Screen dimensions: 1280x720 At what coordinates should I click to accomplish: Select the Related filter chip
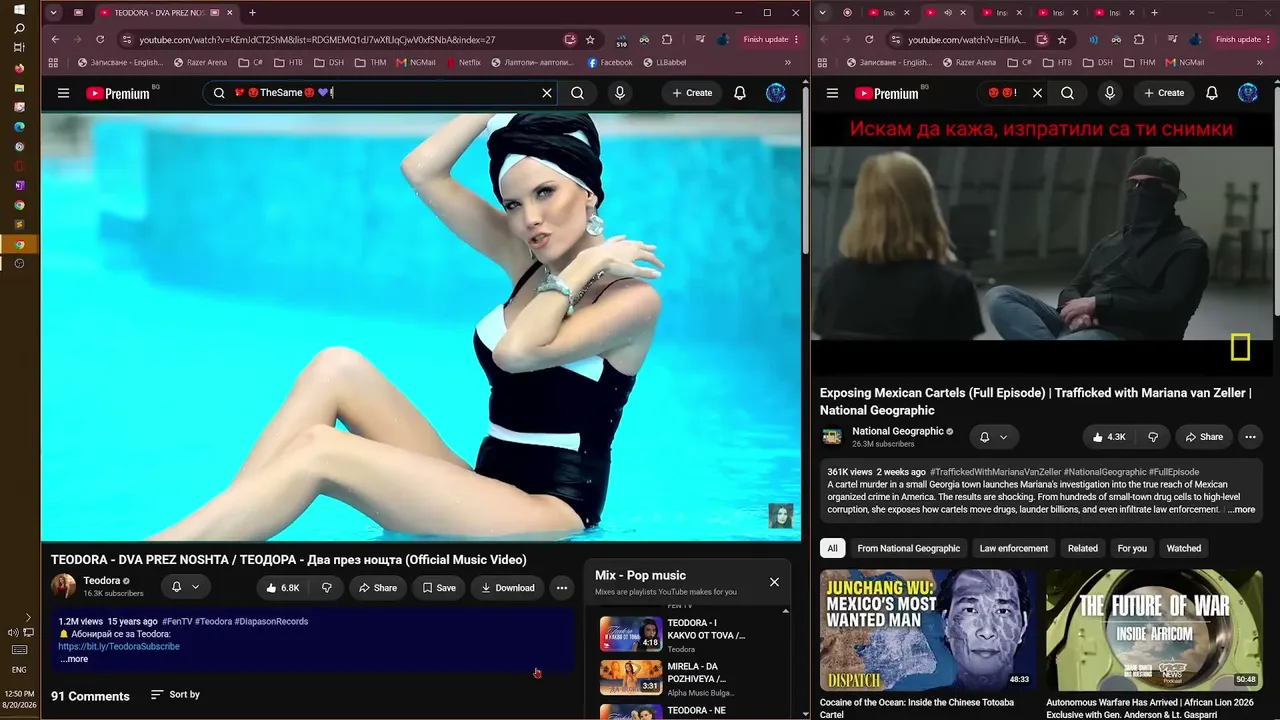[1082, 548]
